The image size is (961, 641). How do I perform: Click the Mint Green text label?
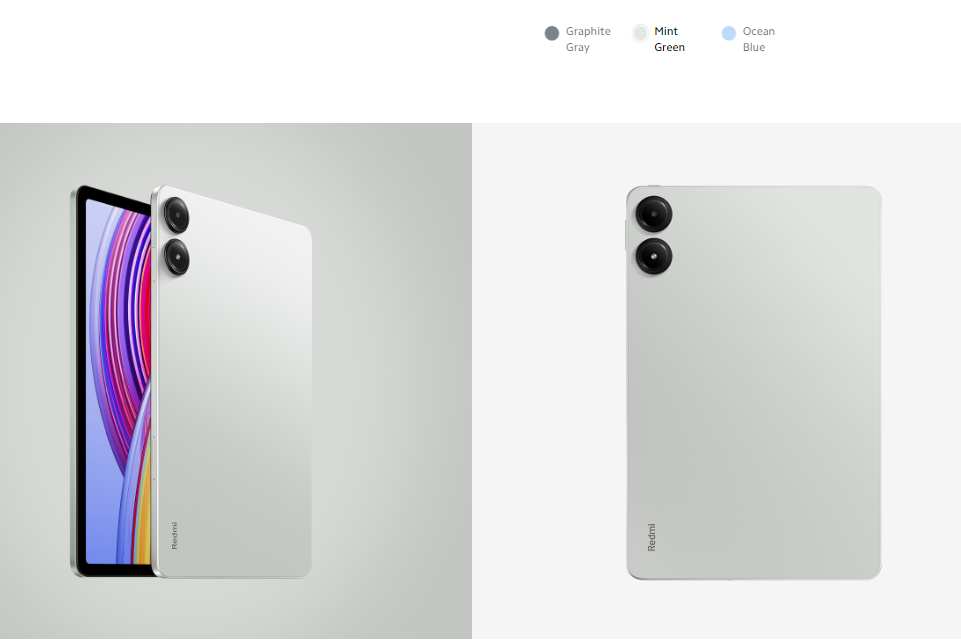point(669,39)
